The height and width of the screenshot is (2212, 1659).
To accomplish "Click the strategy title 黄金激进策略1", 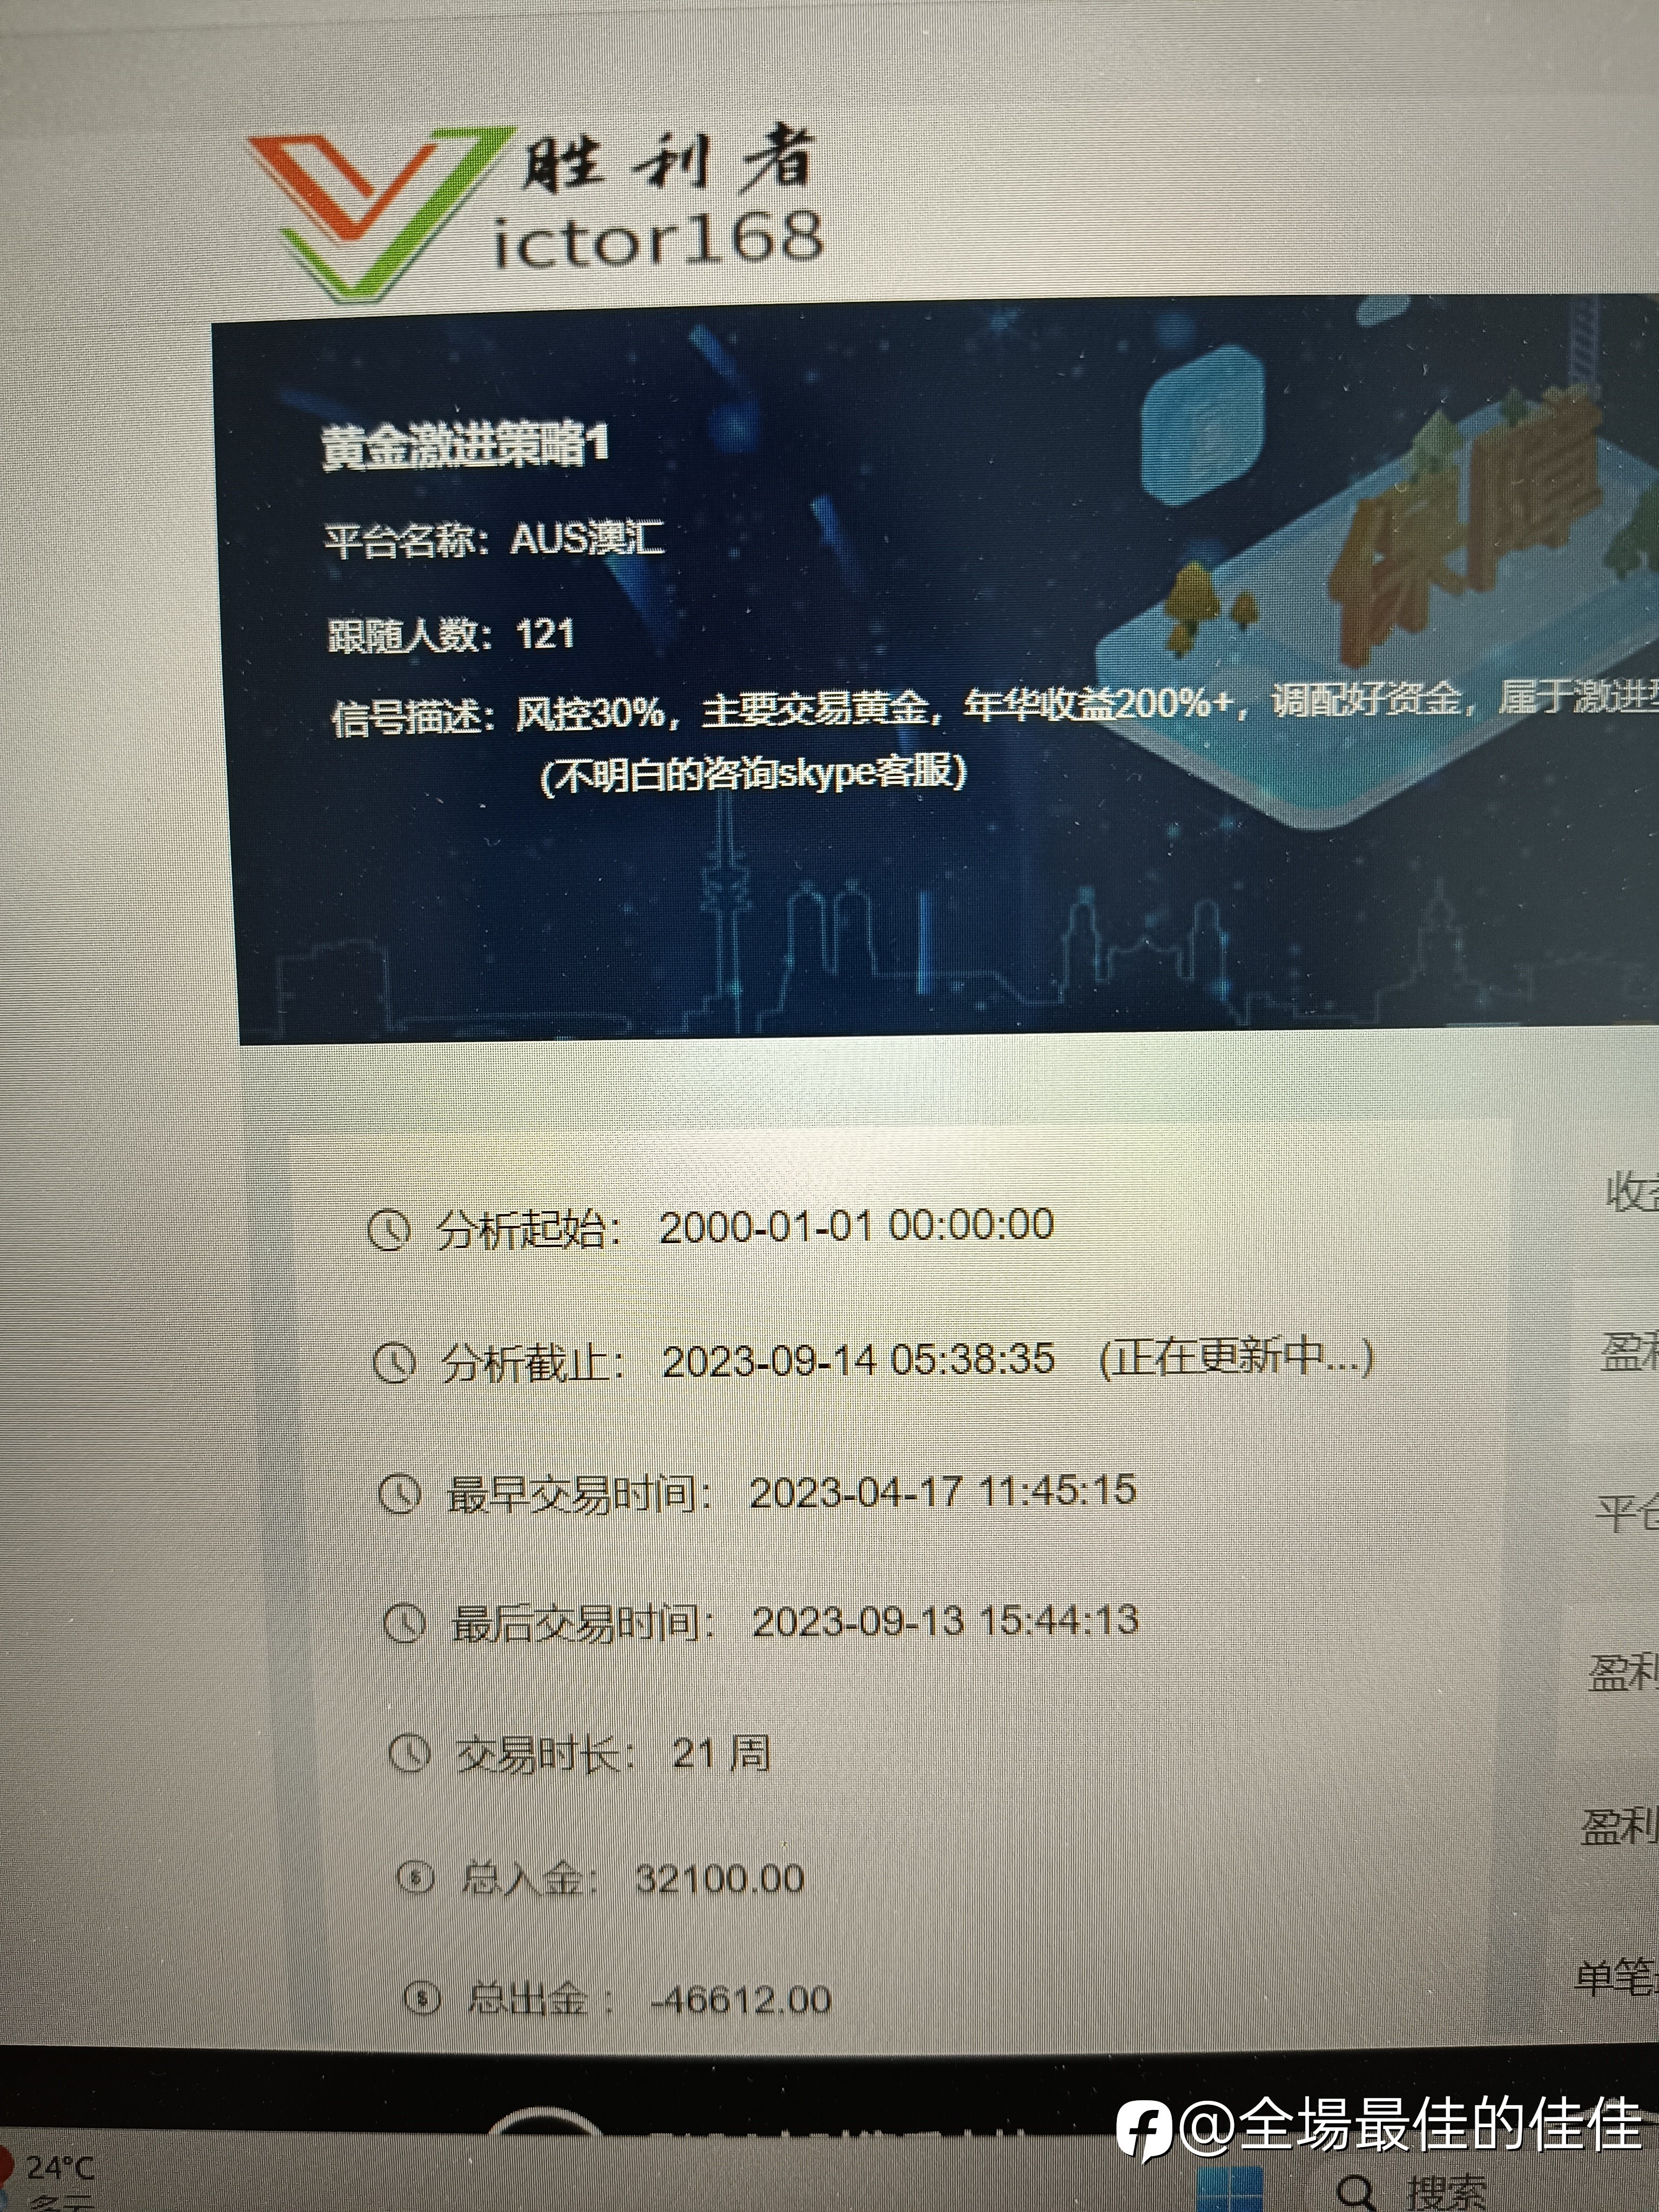I will [x=465, y=445].
